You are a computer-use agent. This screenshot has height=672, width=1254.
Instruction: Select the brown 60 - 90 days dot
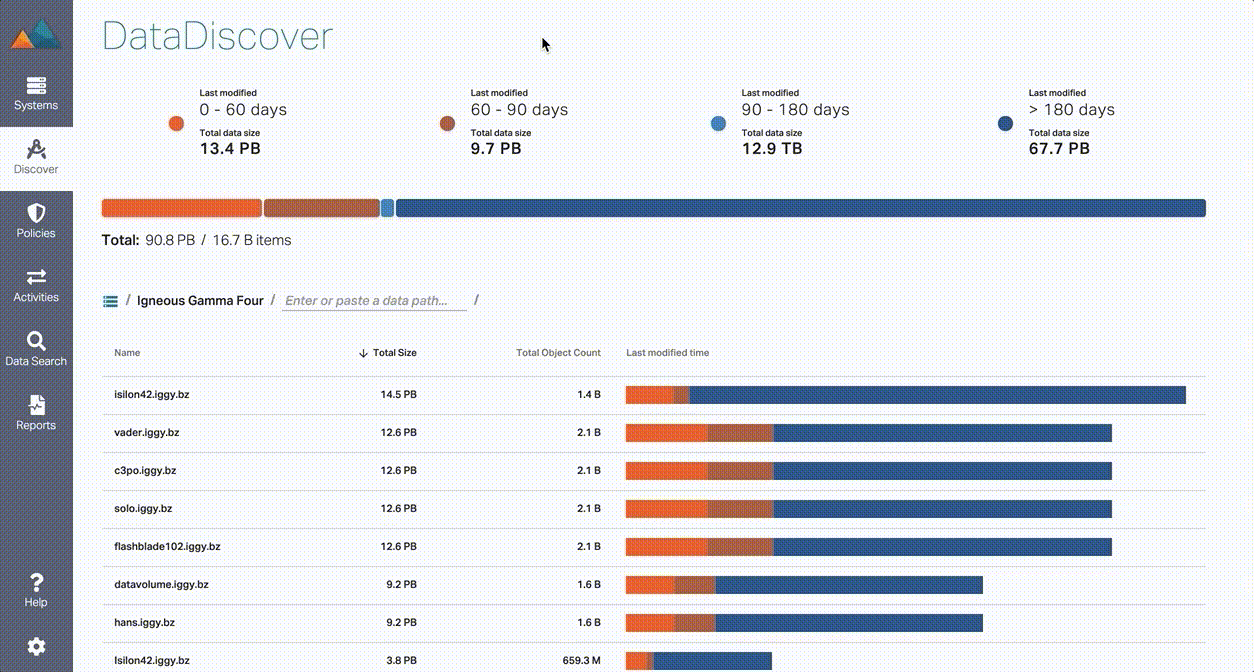pyautogui.click(x=447, y=124)
